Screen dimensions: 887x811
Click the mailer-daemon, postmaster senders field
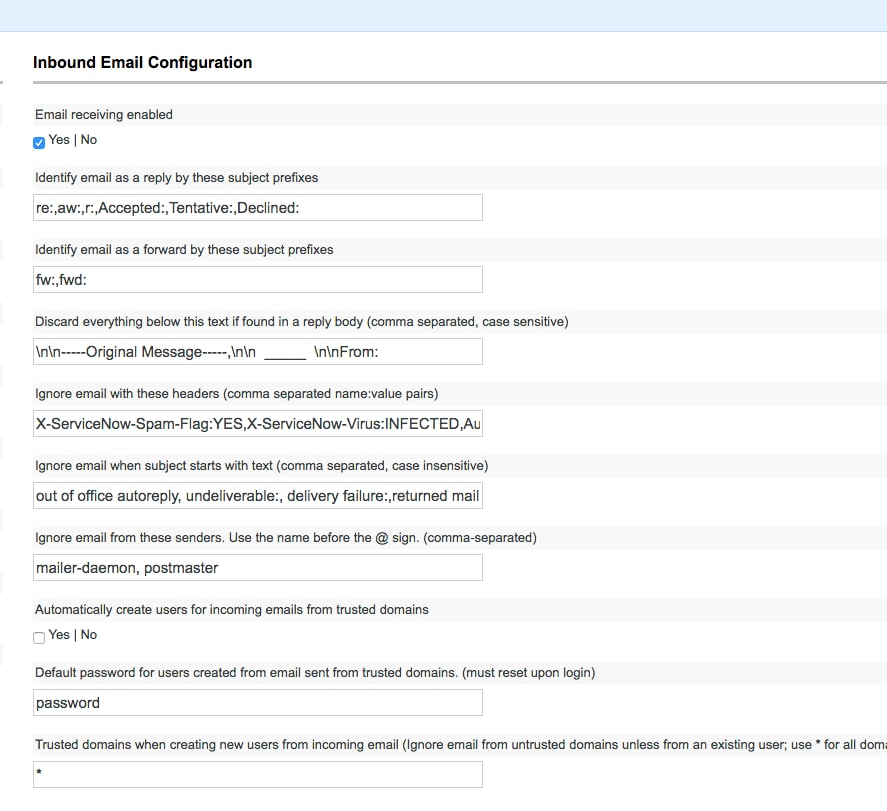pyautogui.click(x=257, y=567)
